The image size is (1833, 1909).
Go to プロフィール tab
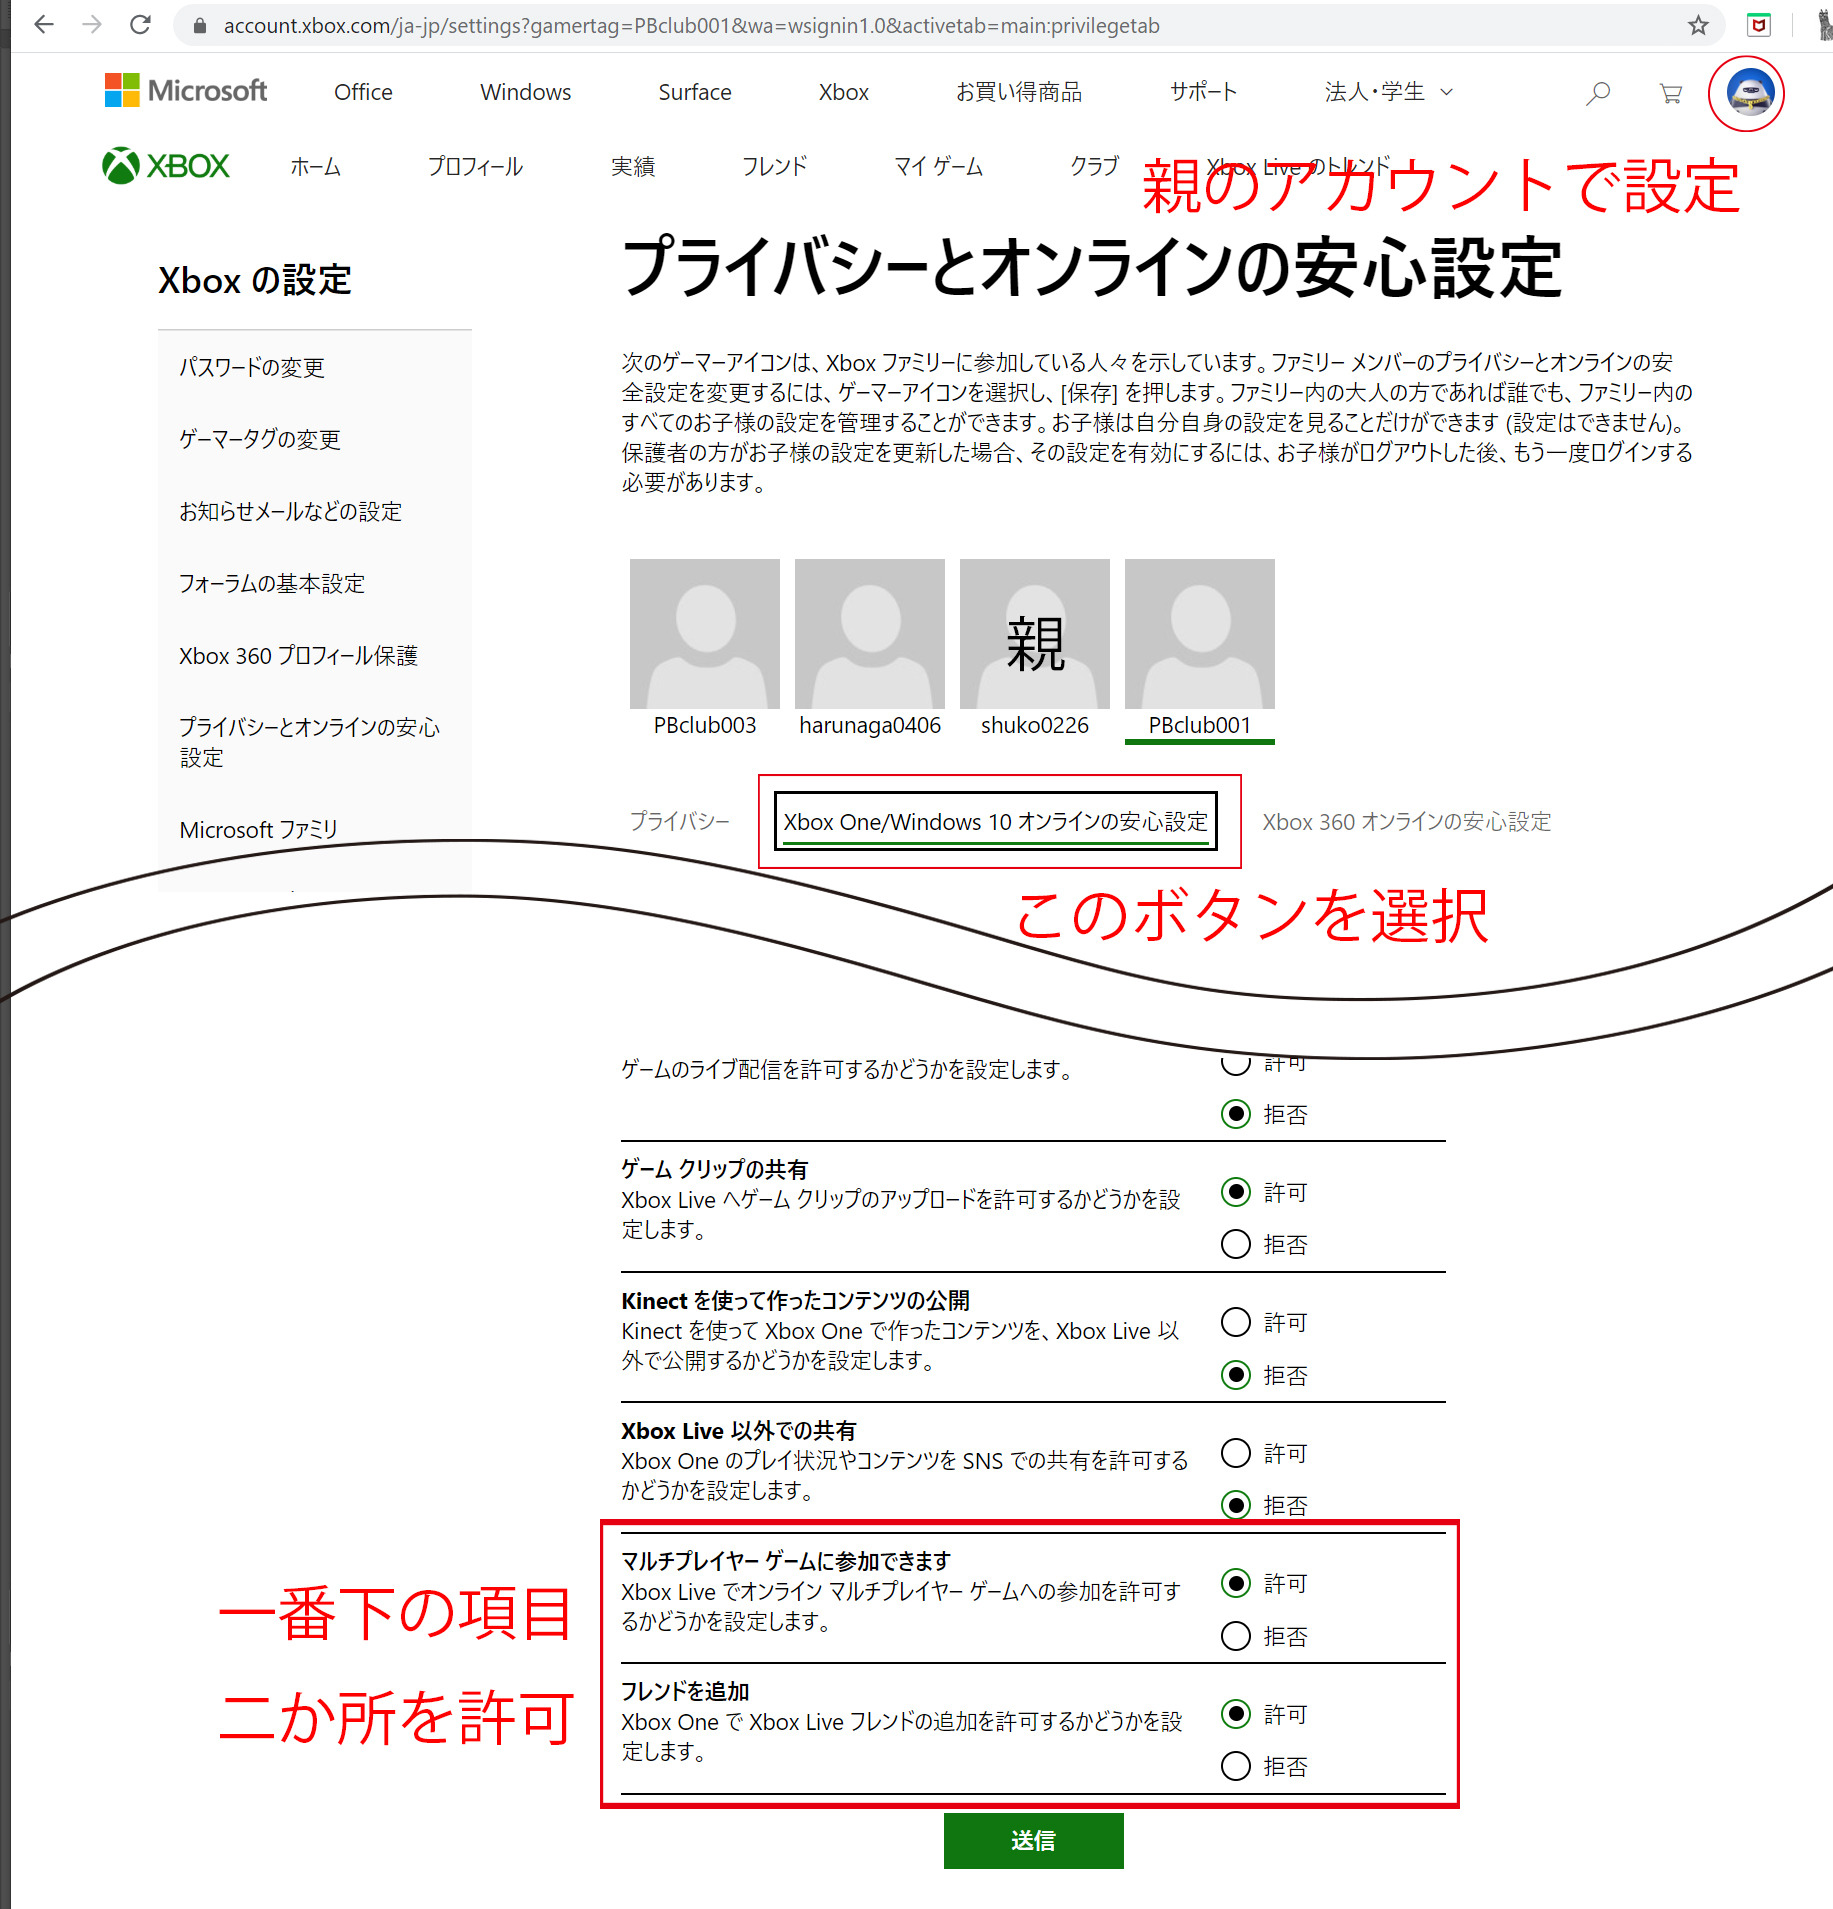tap(475, 167)
